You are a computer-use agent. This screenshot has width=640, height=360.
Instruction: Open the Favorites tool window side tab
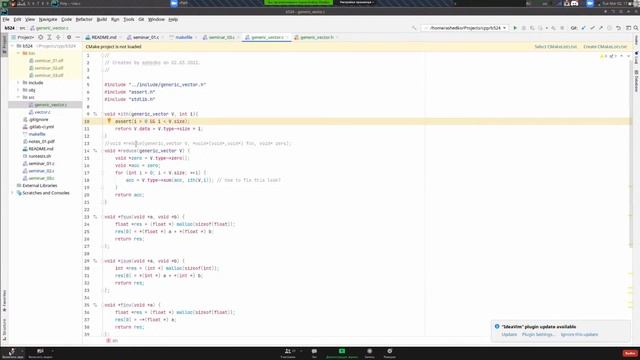pos(4,301)
